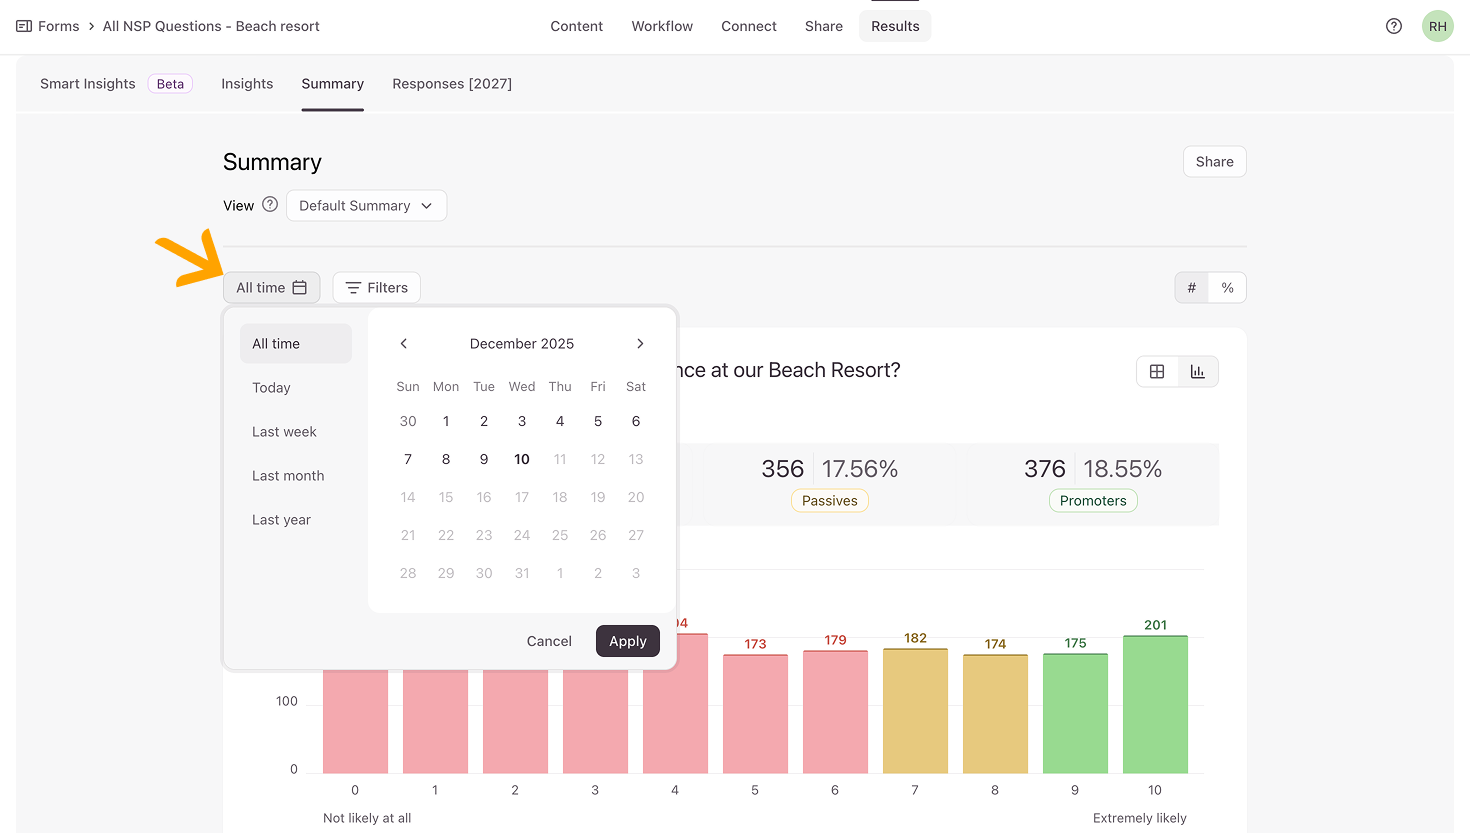Toggle results to count (#) display
The image size is (1470, 833).
pyautogui.click(x=1191, y=288)
